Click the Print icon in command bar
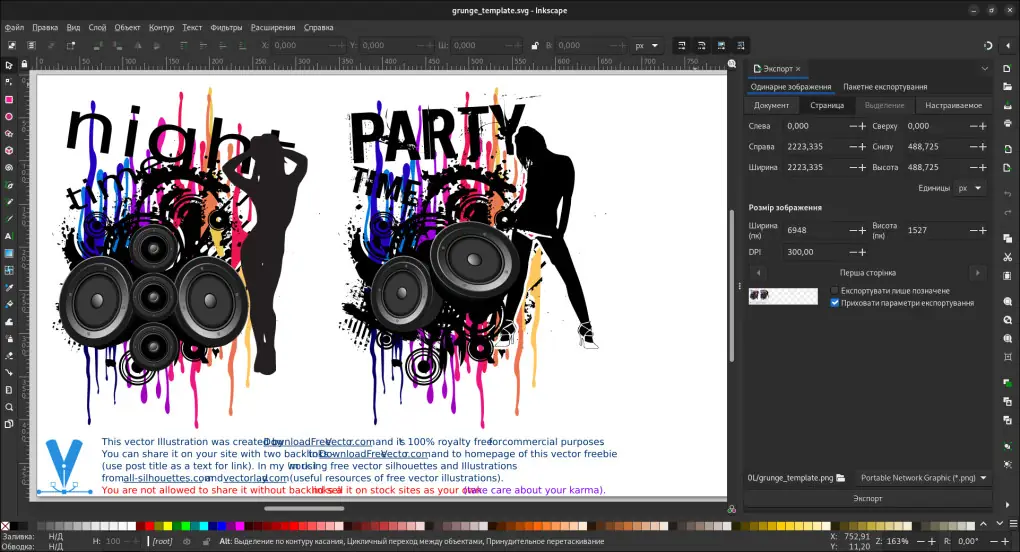The image size is (1020, 552). click(x=1008, y=123)
